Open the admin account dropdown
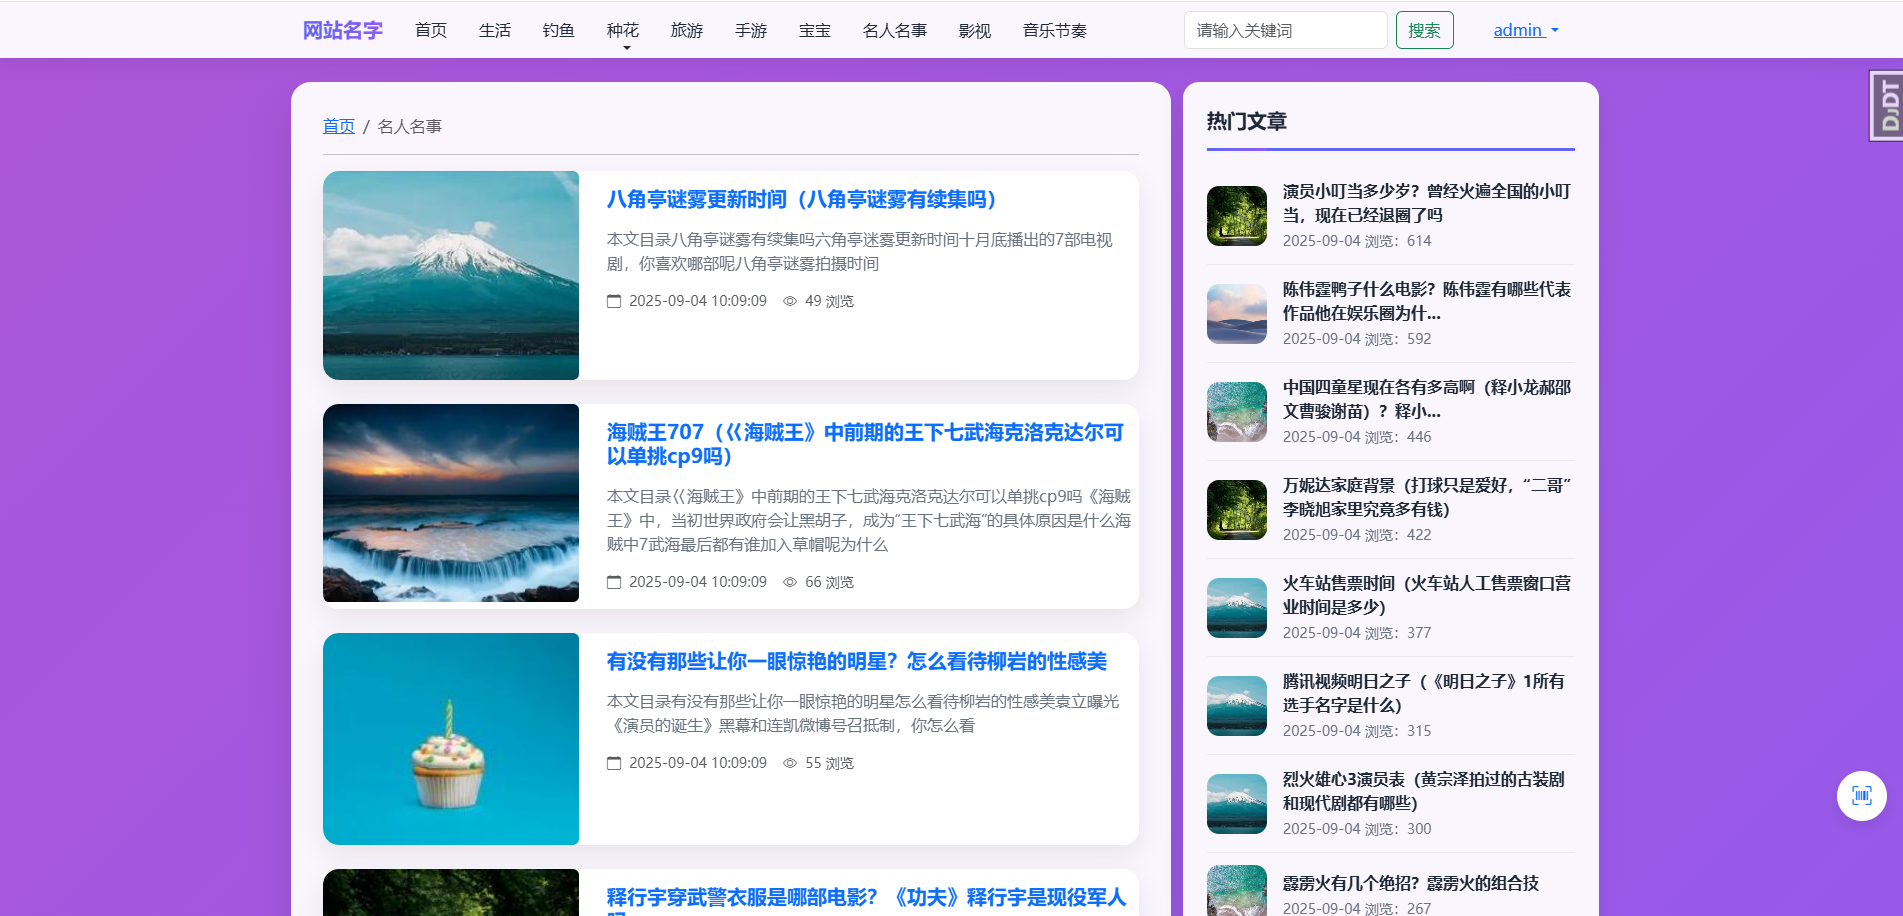Viewport: 1903px width, 916px height. (1525, 30)
